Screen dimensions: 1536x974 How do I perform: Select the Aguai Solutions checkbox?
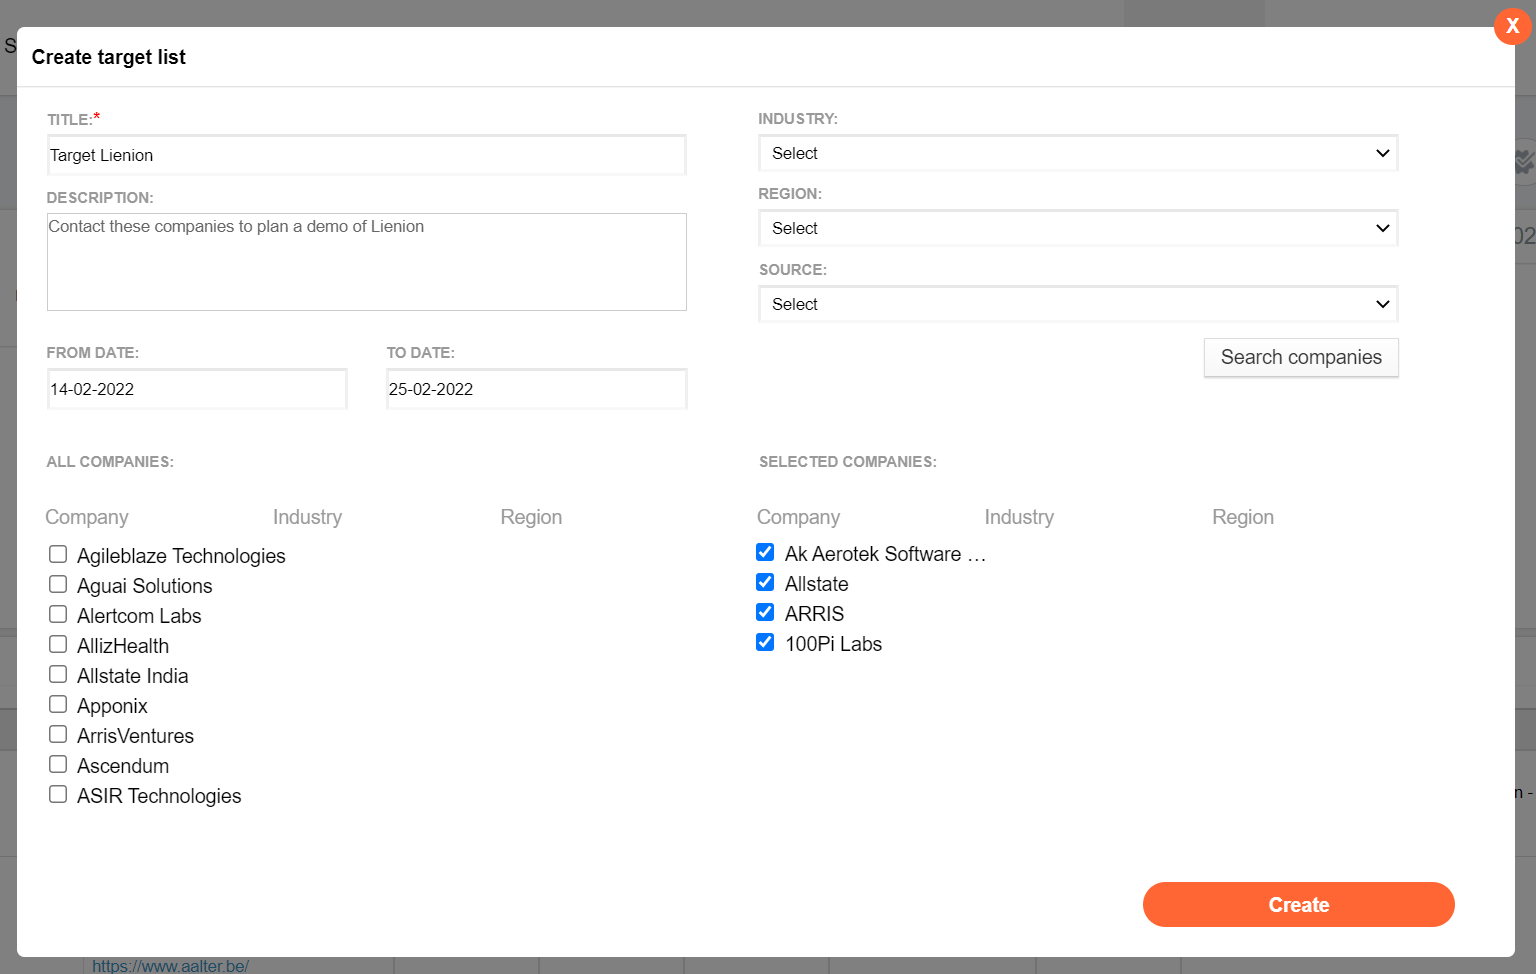coord(58,584)
